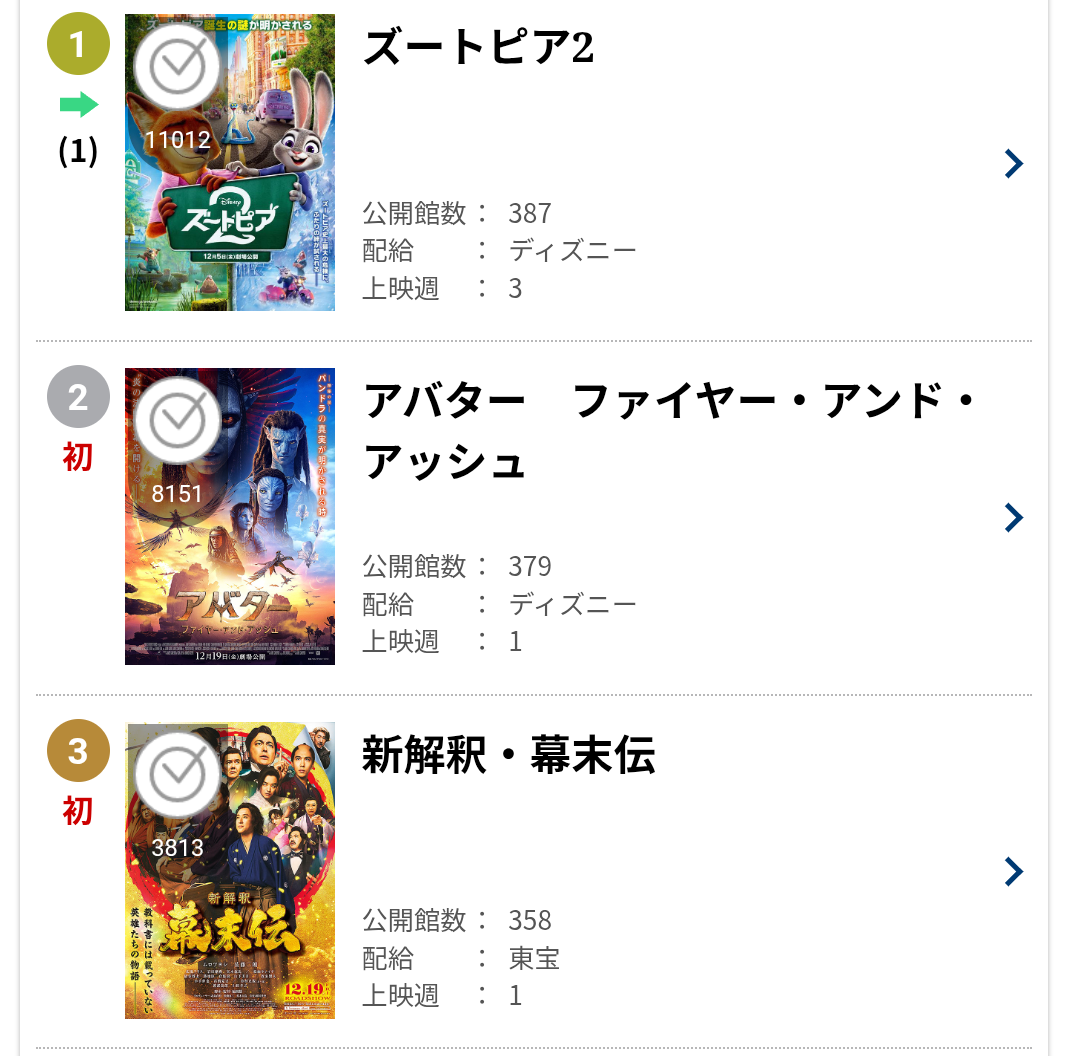Click the green rank-unchanged arrow icon
The width and height of the screenshot is (1074, 1056).
coord(78,104)
